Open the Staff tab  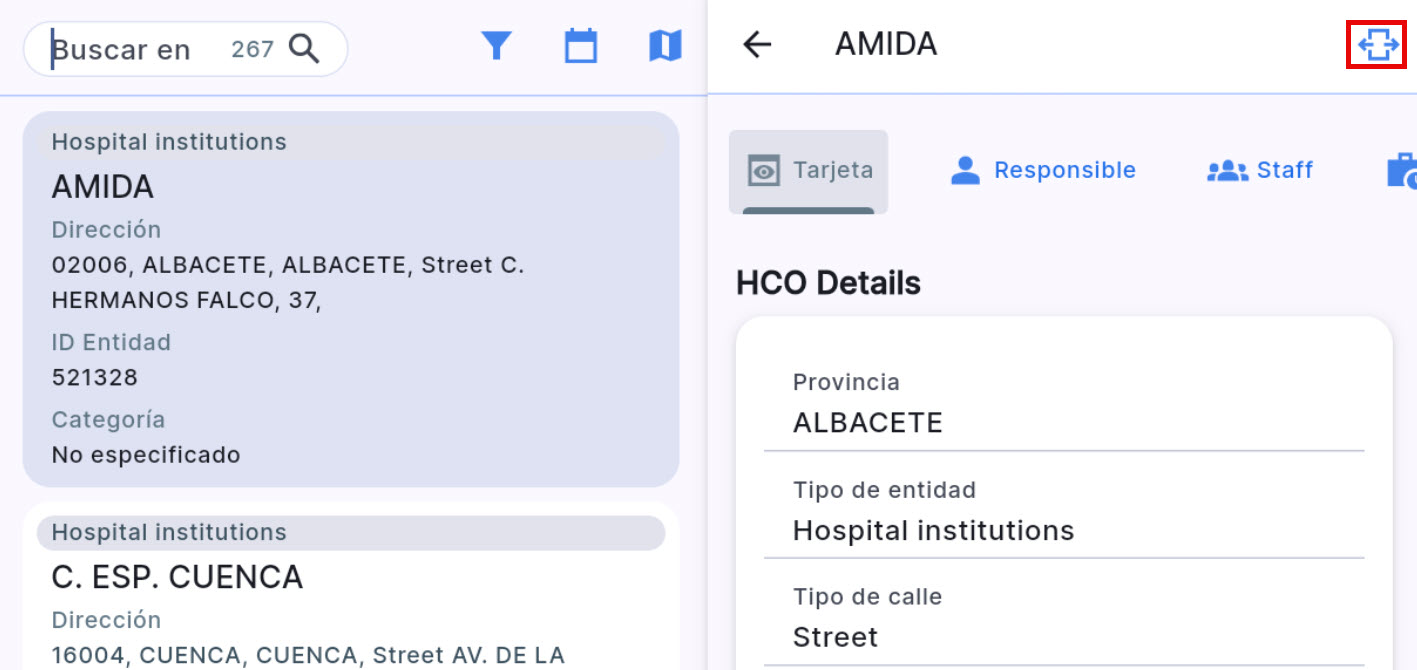1284,170
